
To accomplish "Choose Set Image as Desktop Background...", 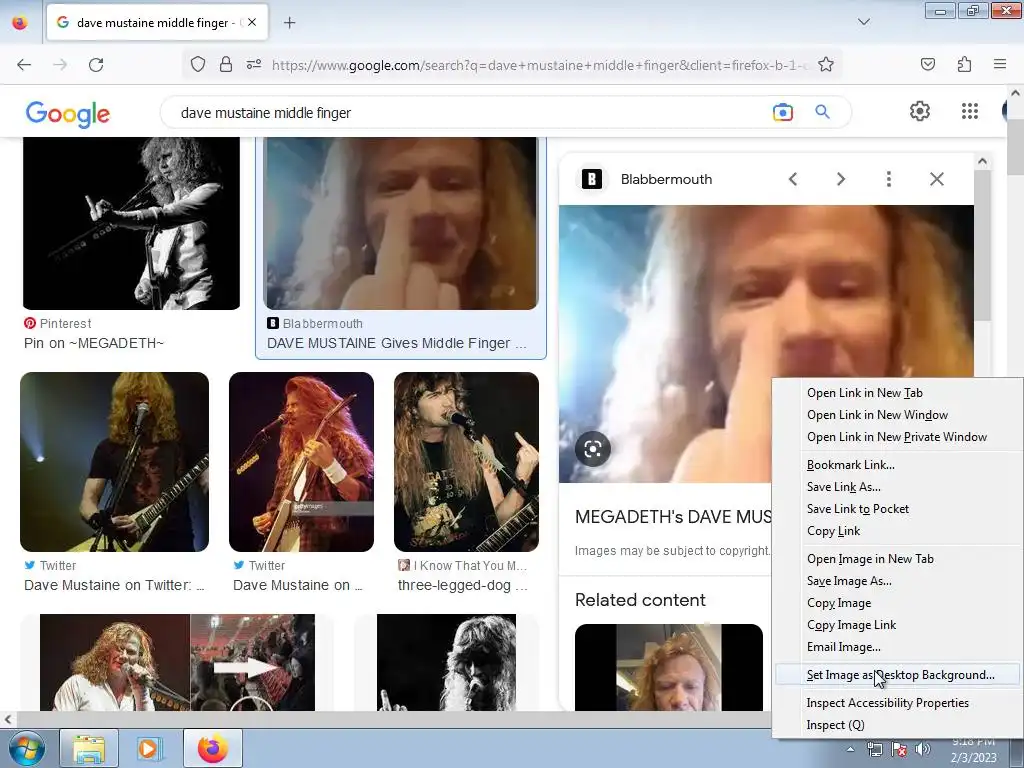I will (x=897, y=675).
